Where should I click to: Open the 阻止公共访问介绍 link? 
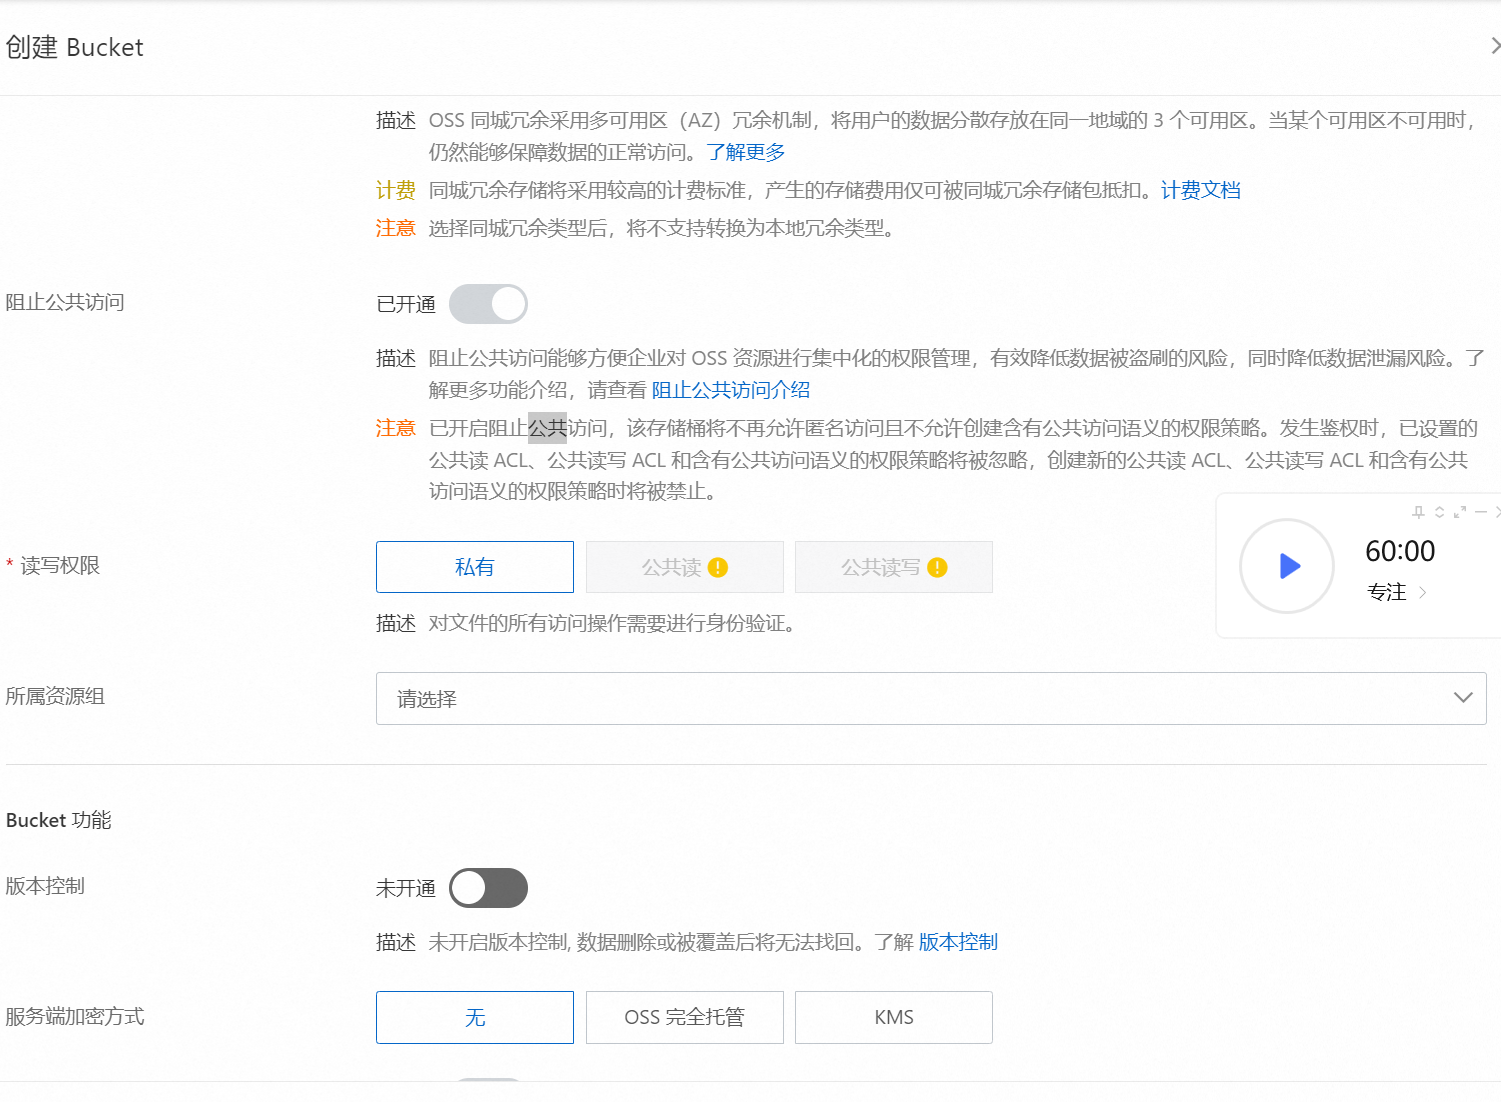click(x=730, y=390)
